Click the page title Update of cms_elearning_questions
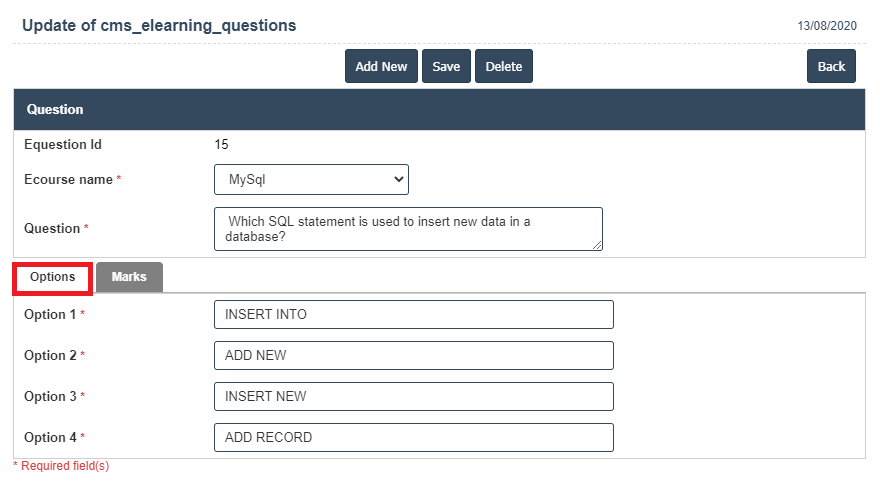 coord(159,25)
